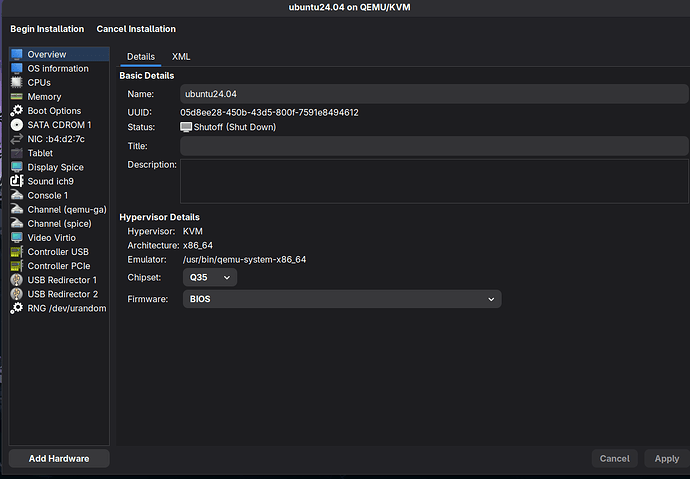Select Overview label in hardware list
690x479 pixels.
(x=47, y=55)
